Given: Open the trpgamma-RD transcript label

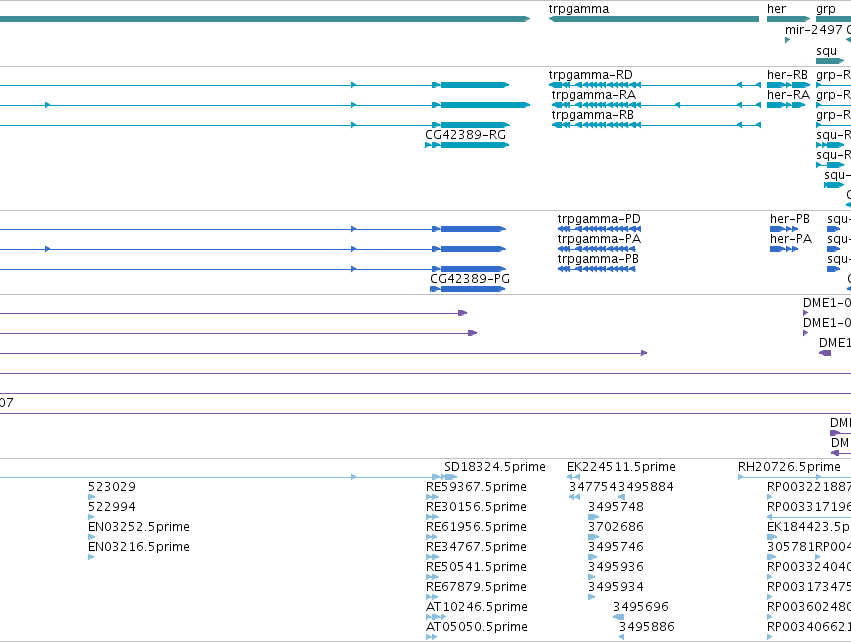Looking at the screenshot, I should (590, 75).
